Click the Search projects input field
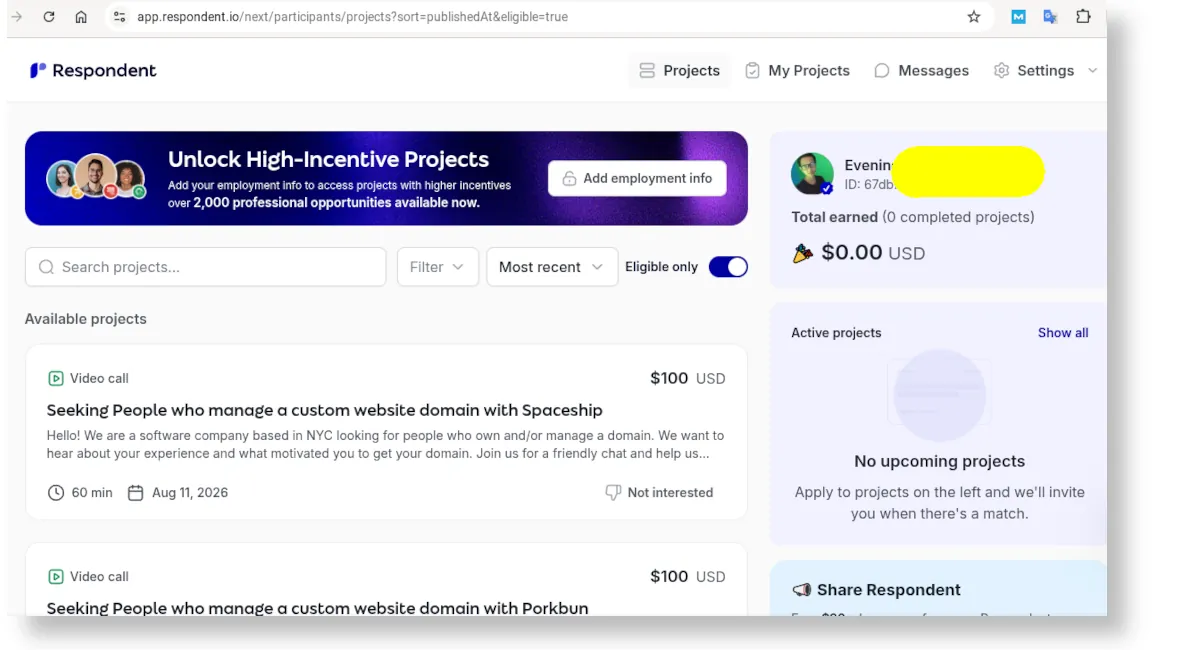This screenshot has width=1200, height=650. click(205, 267)
